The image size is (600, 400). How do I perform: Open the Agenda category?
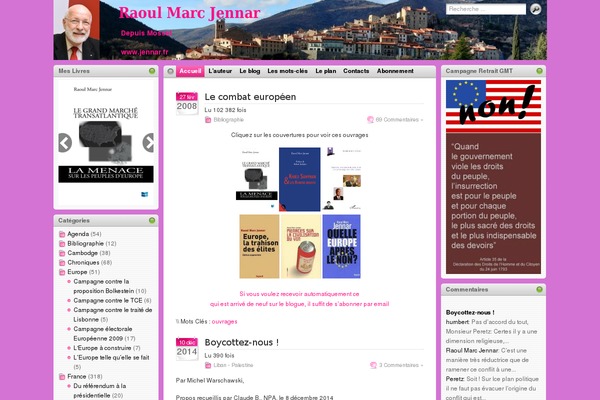coord(78,234)
